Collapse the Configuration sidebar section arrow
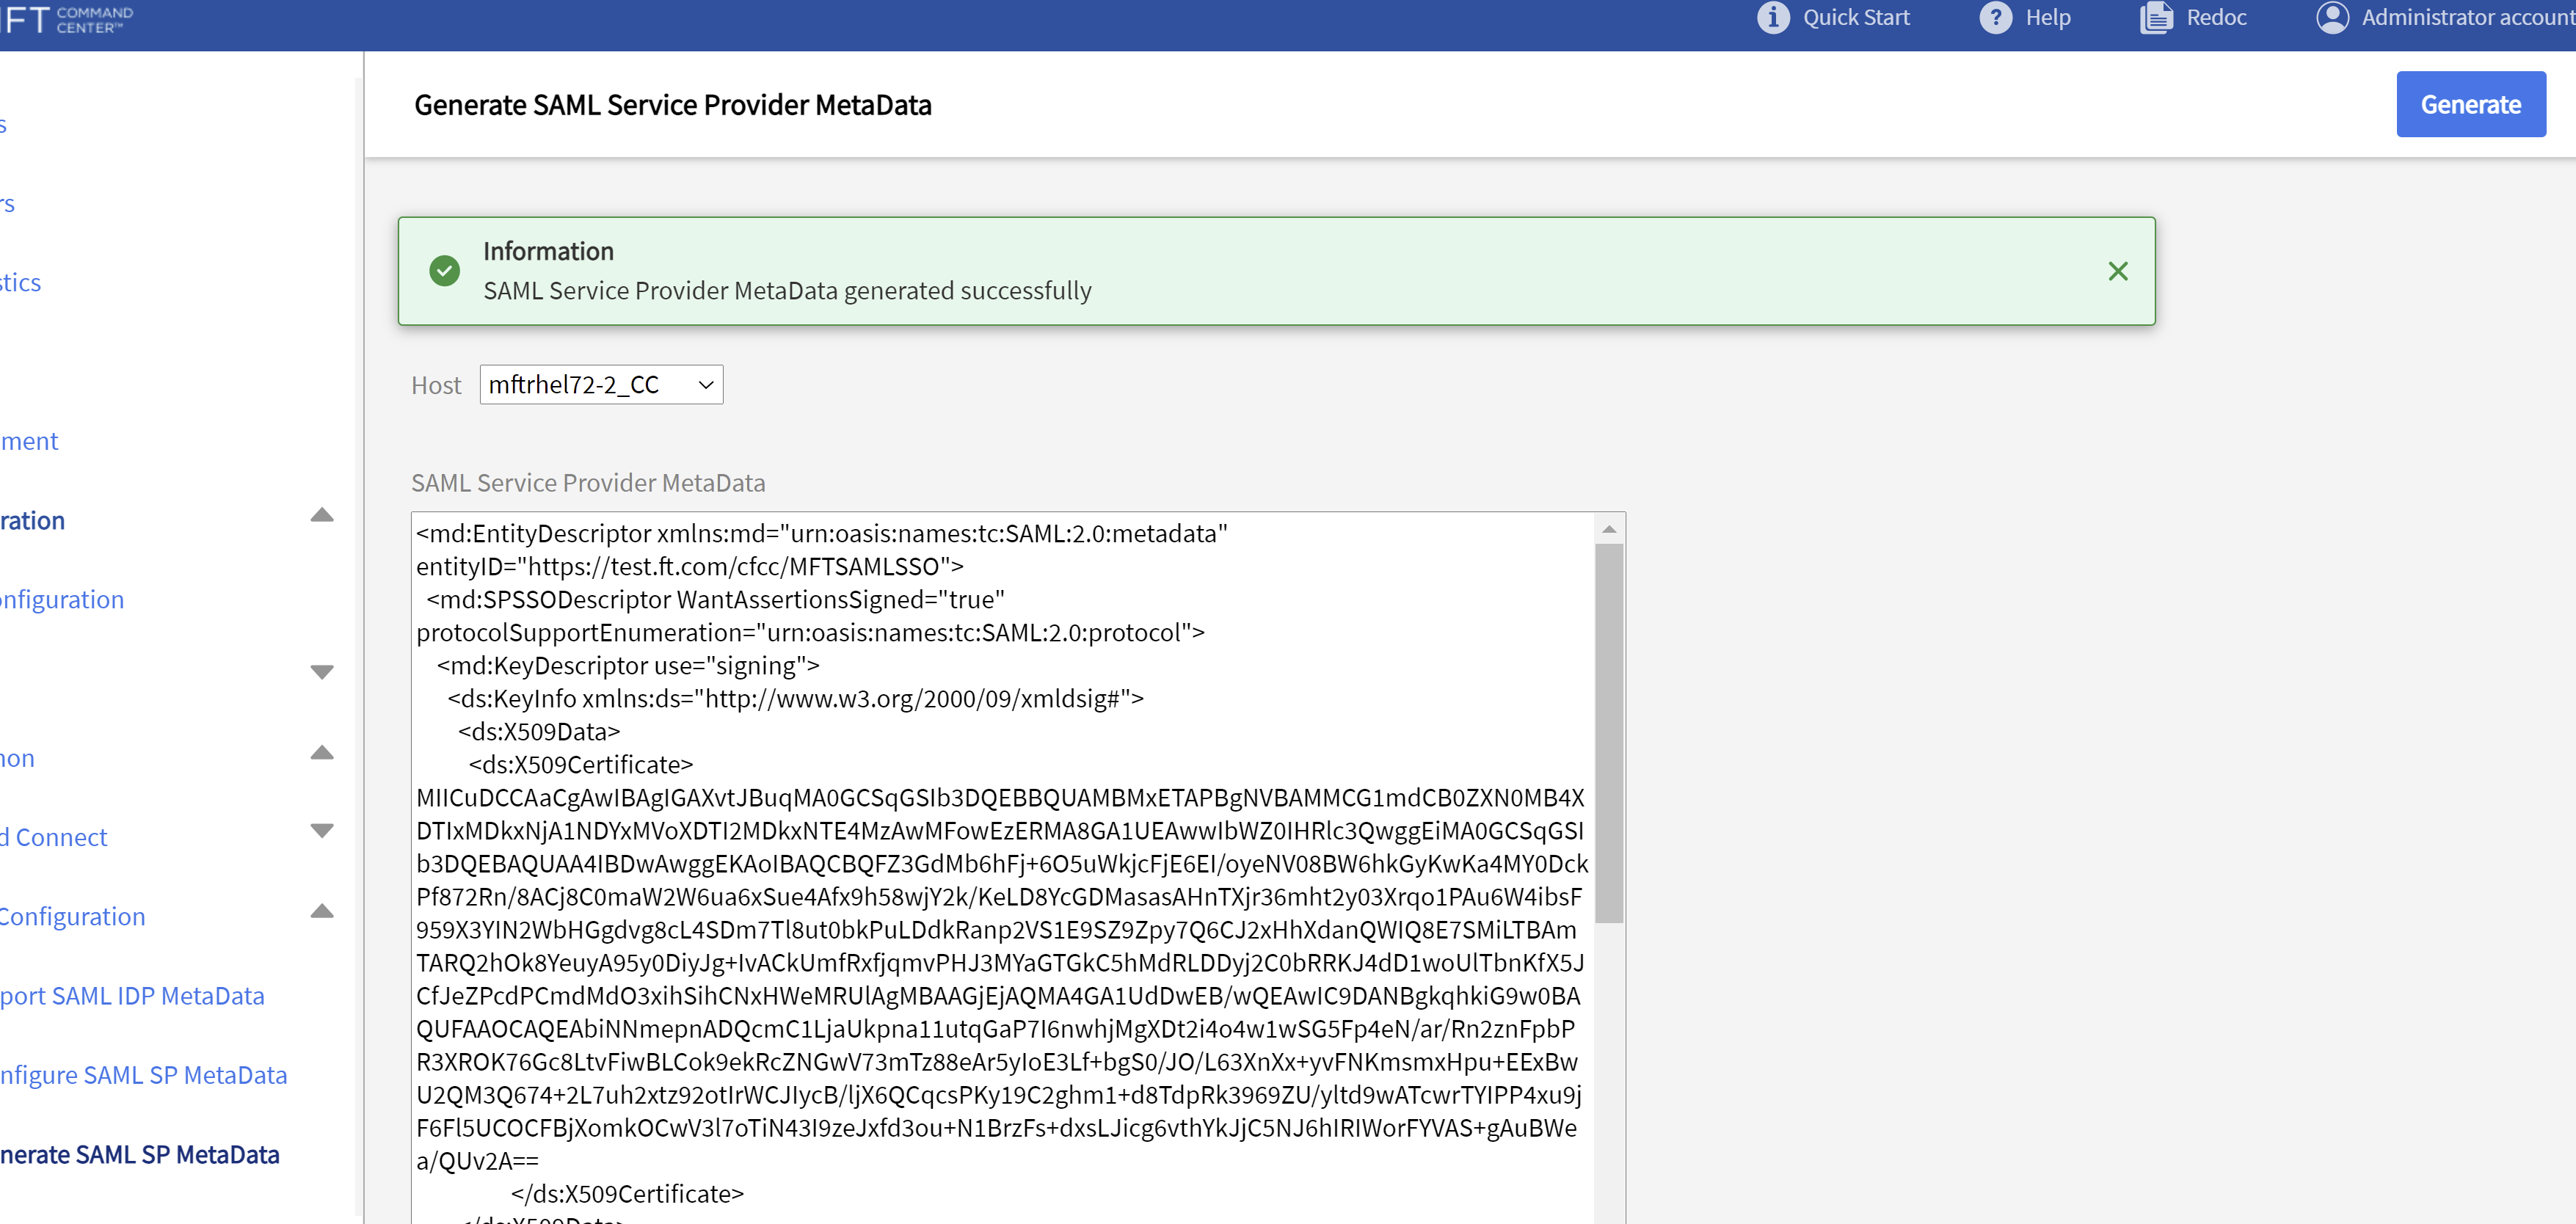This screenshot has width=2576, height=1224. point(321,911)
